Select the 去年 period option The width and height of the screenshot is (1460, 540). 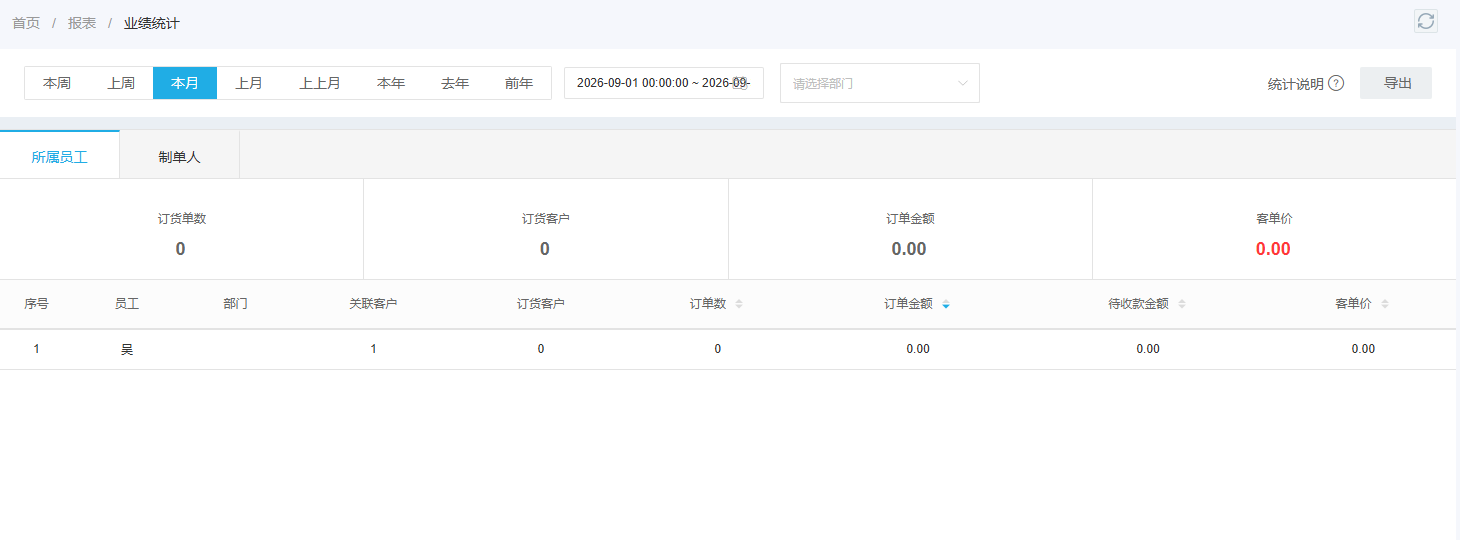[455, 83]
